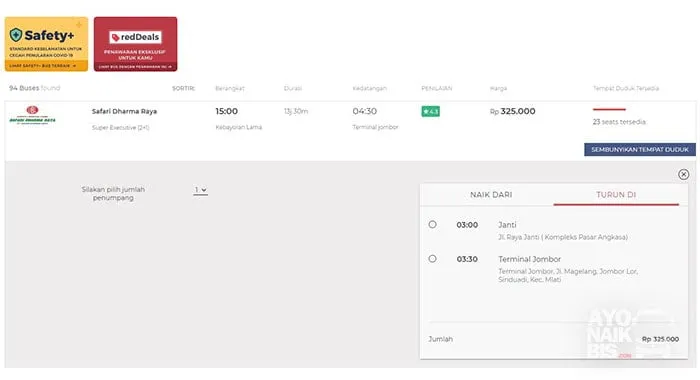
Task: Click the 23 seats tersedia text
Action: (619, 122)
